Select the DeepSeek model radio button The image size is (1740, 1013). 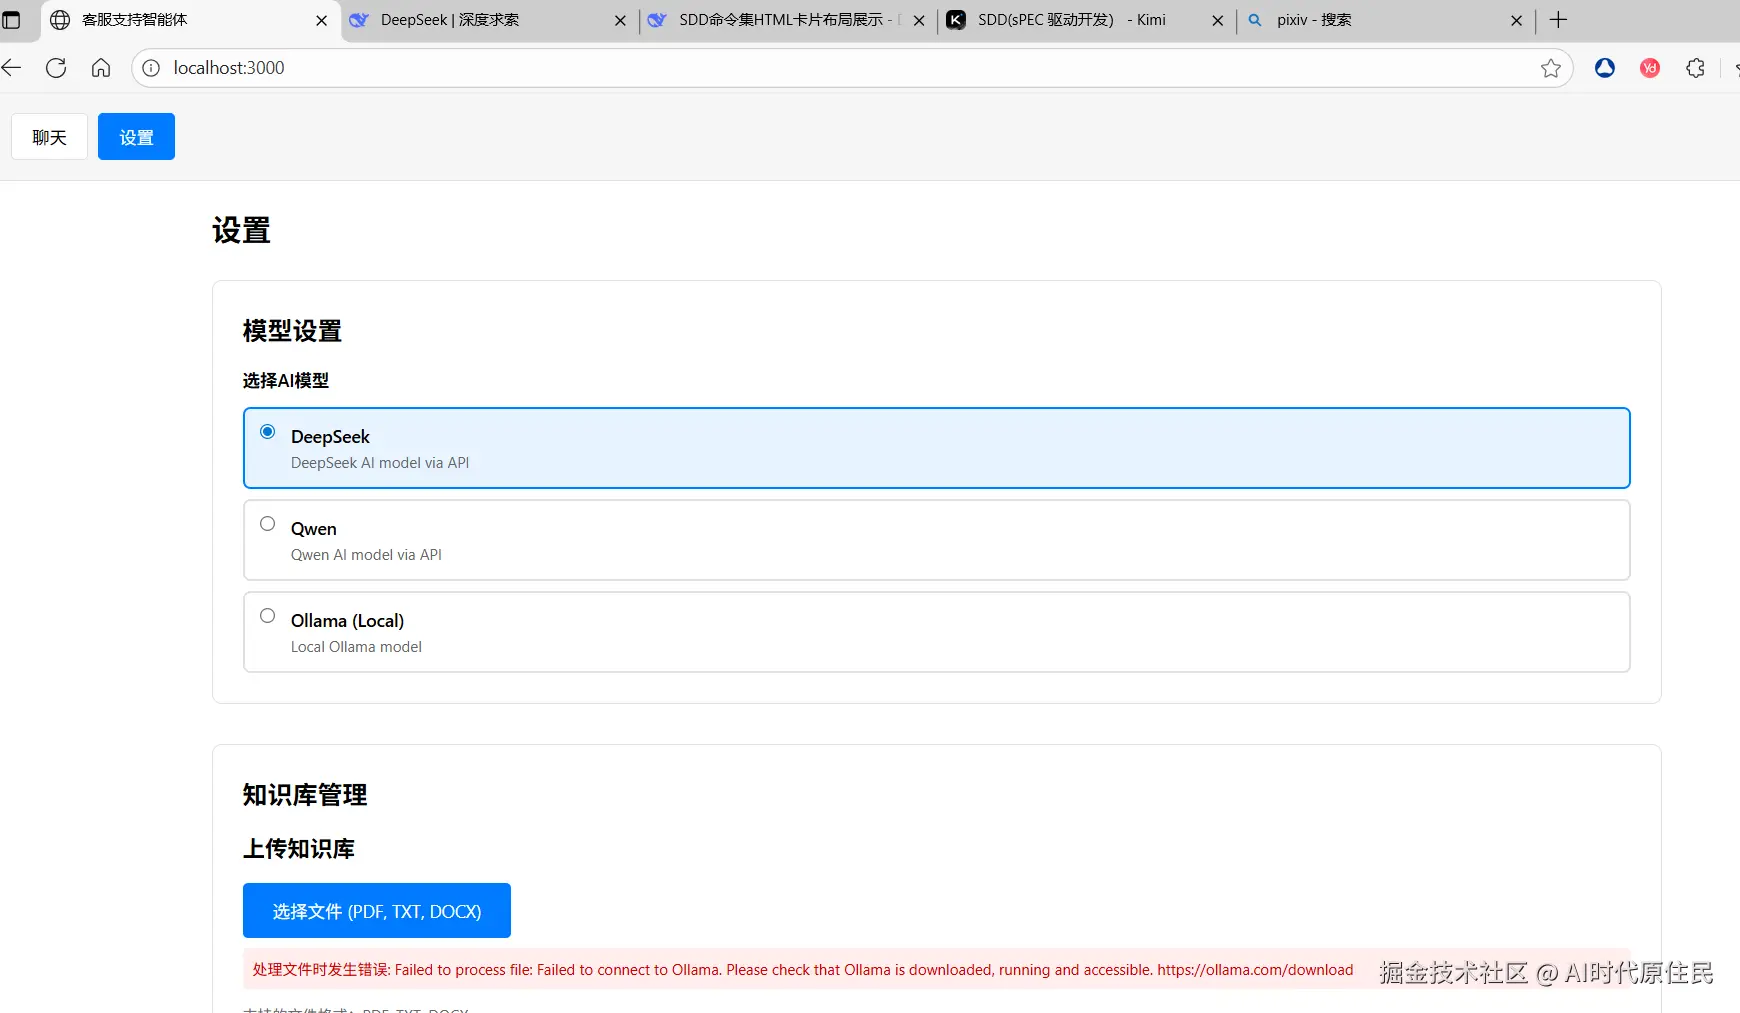pos(267,432)
